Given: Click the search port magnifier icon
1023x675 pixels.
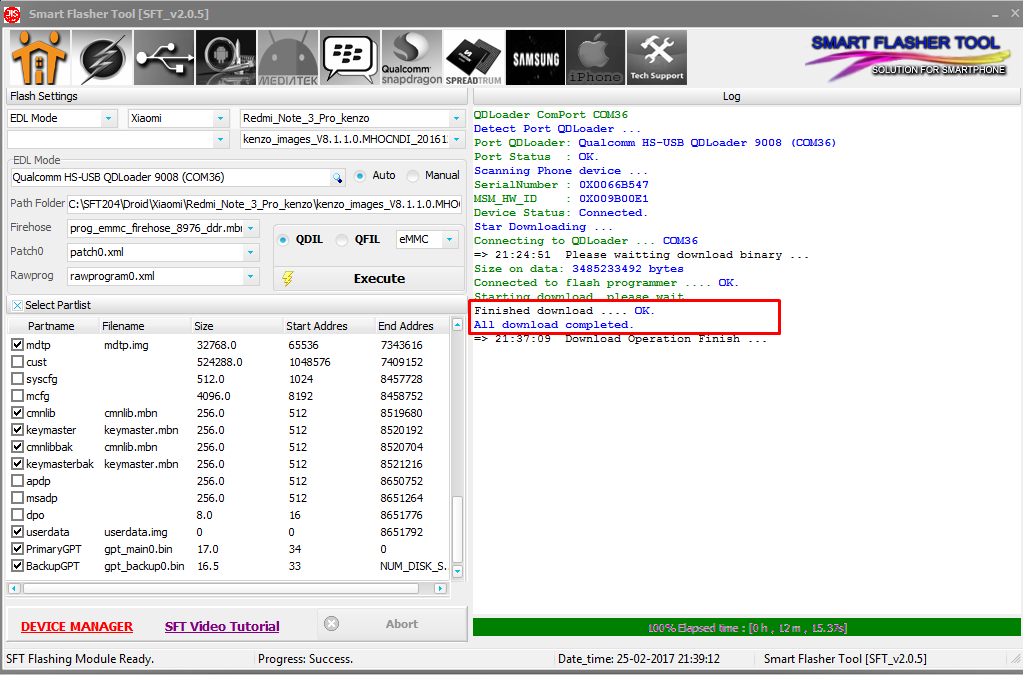Looking at the screenshot, I should (337, 177).
